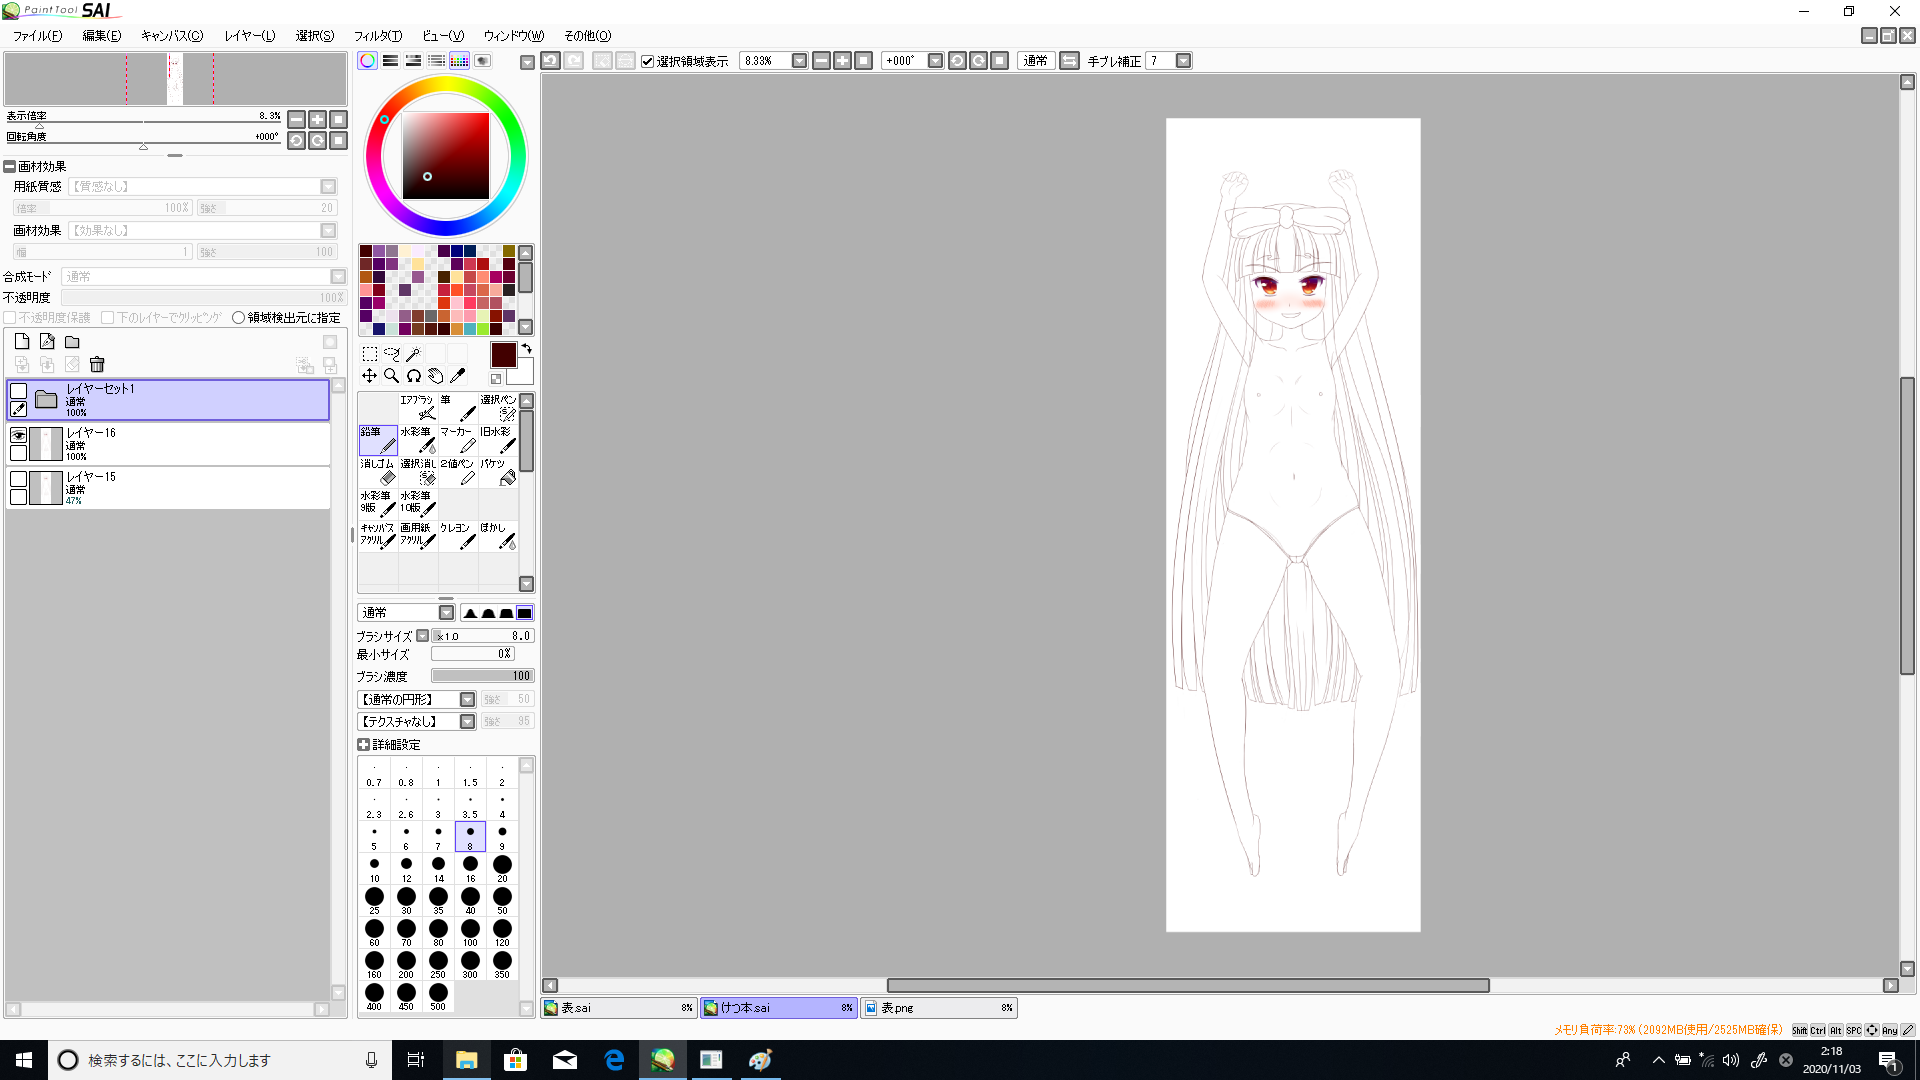Open the zoom percentage 8.33% dropdown
The width and height of the screenshot is (1920, 1080).
click(x=799, y=61)
